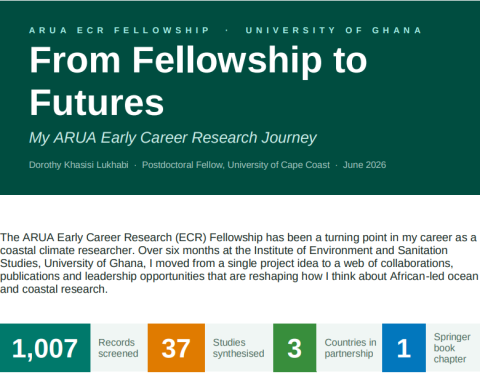This screenshot has width=480, height=374.
Task: Click the From Fellowship to Futures title
Action: point(198,81)
